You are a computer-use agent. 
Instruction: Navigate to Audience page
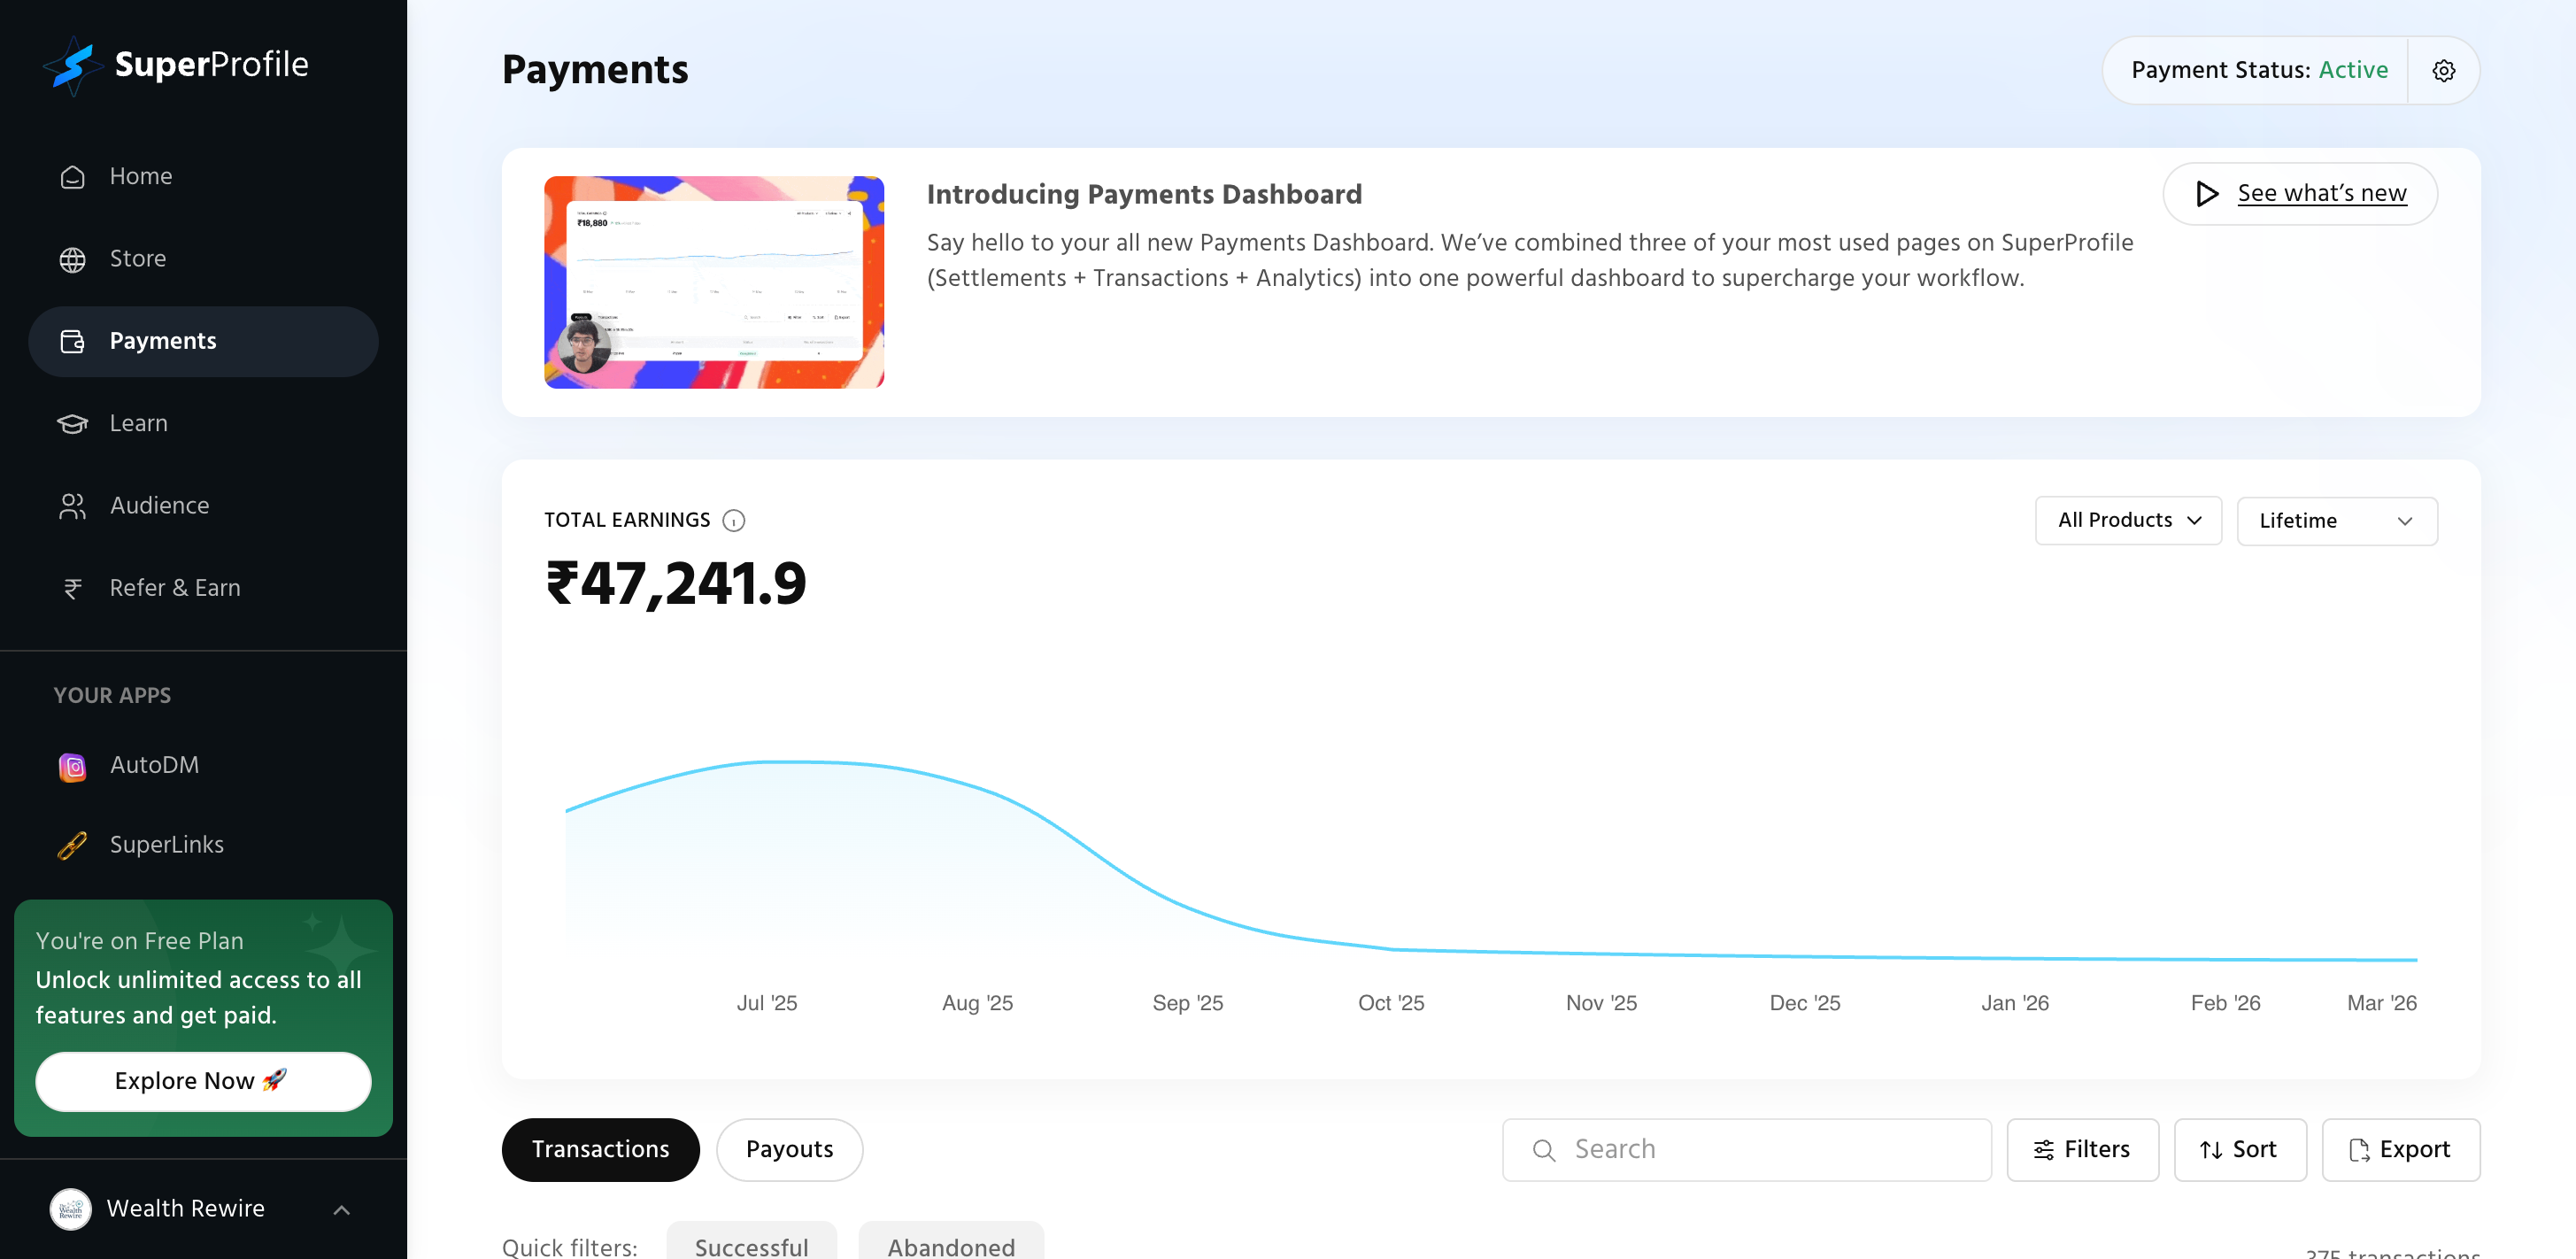[x=159, y=506]
